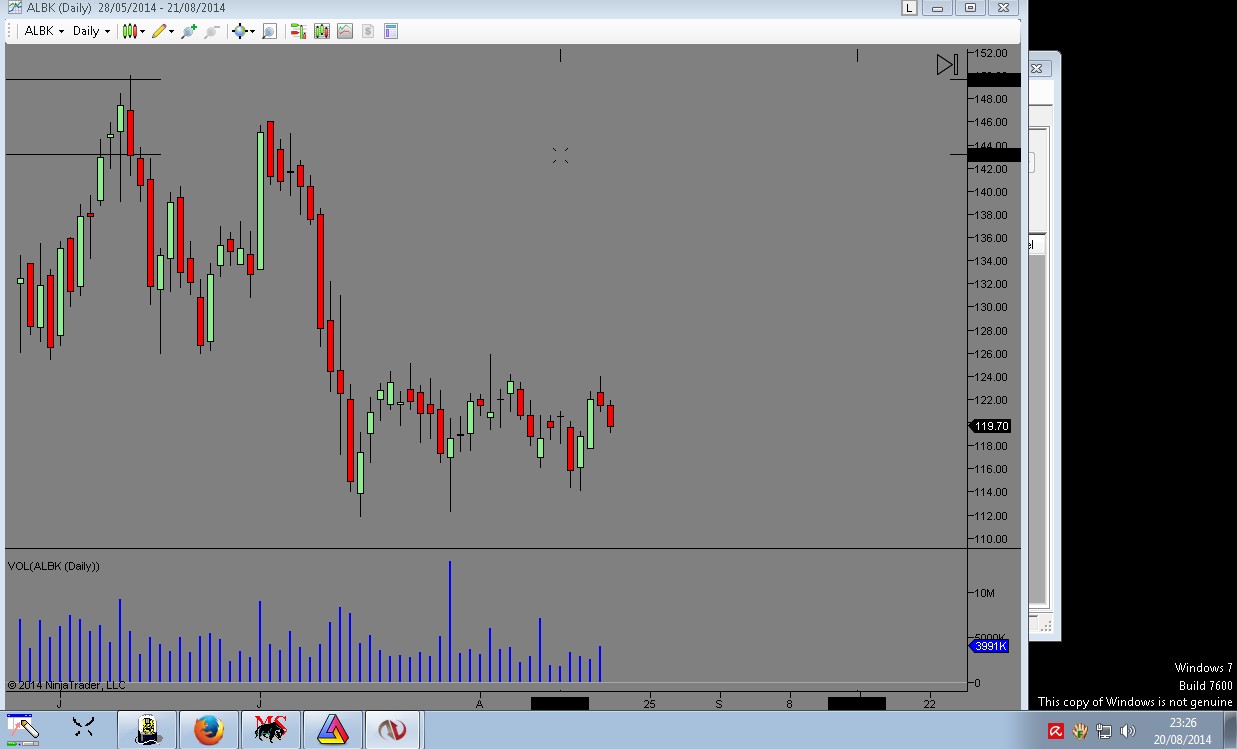
Task: Minimize the ALBK chart window
Action: coord(938,8)
